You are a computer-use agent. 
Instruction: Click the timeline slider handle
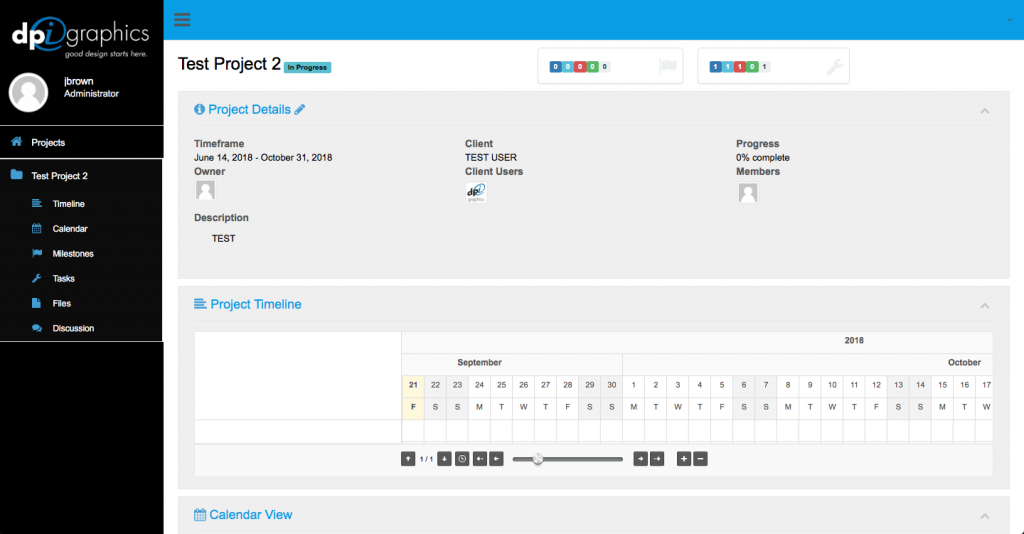537,459
